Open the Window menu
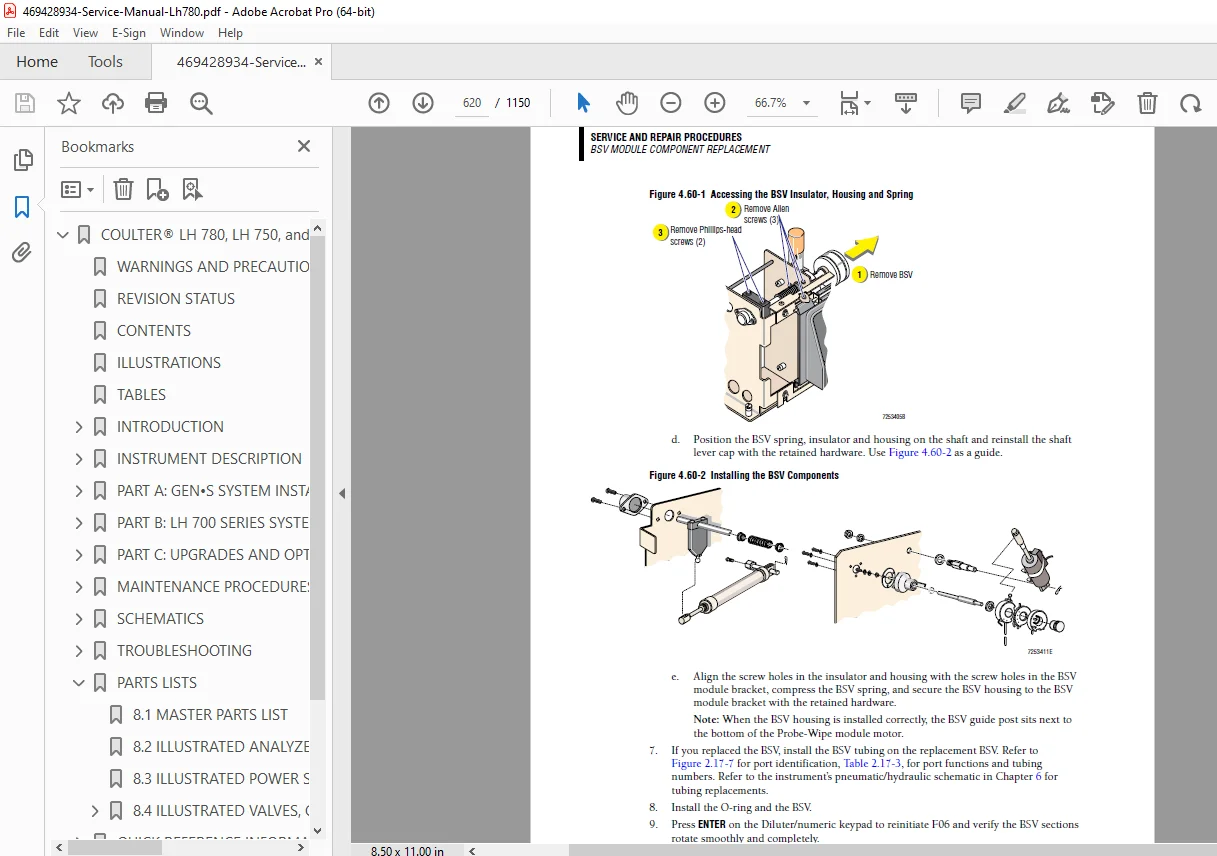Image resolution: width=1217 pixels, height=856 pixels. click(182, 33)
